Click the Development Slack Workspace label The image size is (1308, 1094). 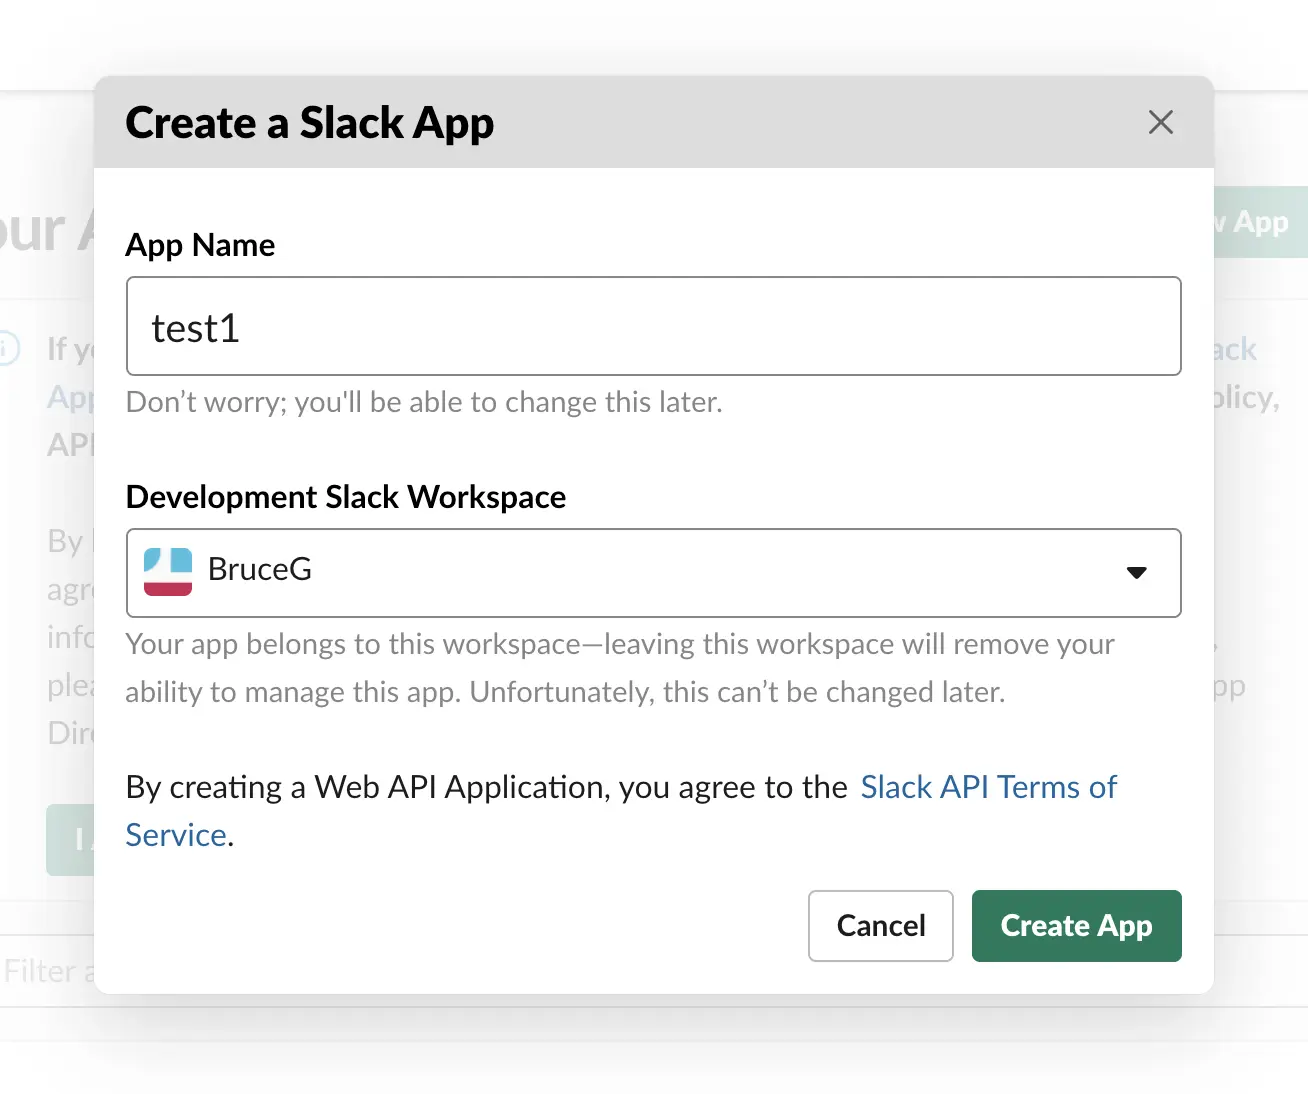coord(346,497)
